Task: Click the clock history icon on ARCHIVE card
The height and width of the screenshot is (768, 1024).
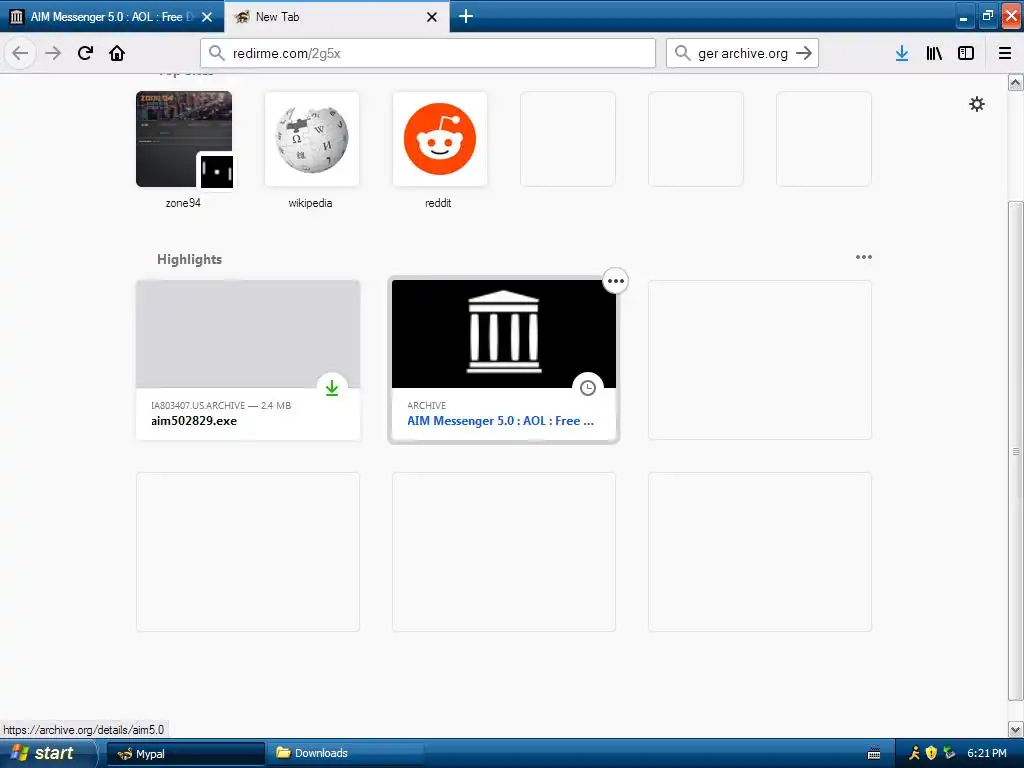Action: point(588,388)
